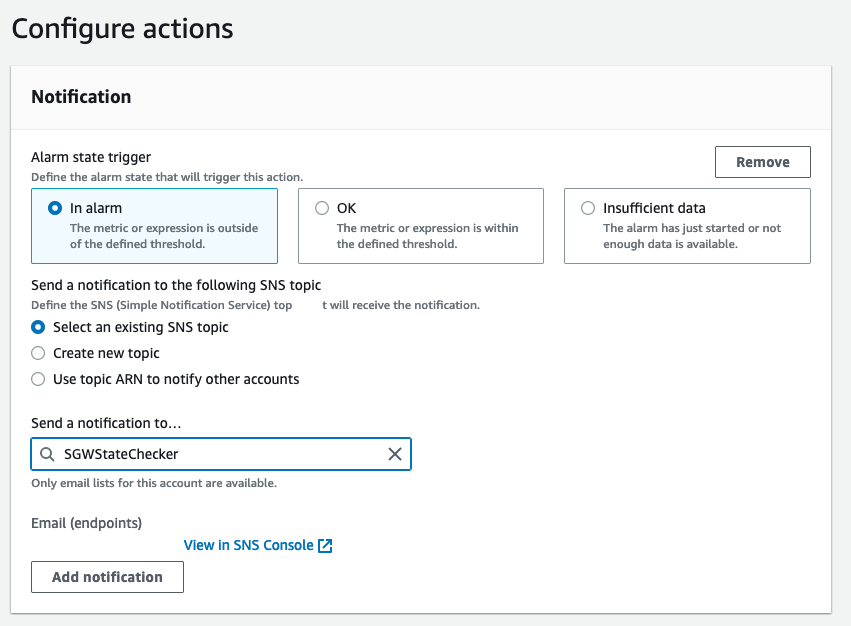Click the "OK" trigger card
Viewport: 851px width, 626px height.
click(x=420, y=225)
